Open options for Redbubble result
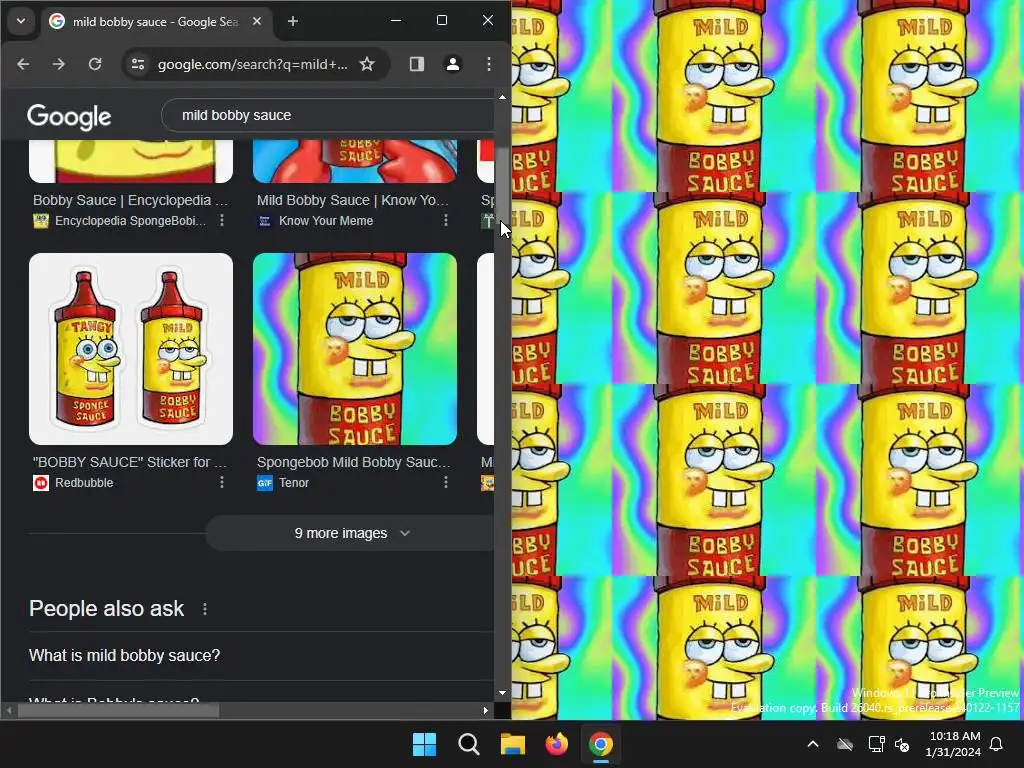 point(222,482)
